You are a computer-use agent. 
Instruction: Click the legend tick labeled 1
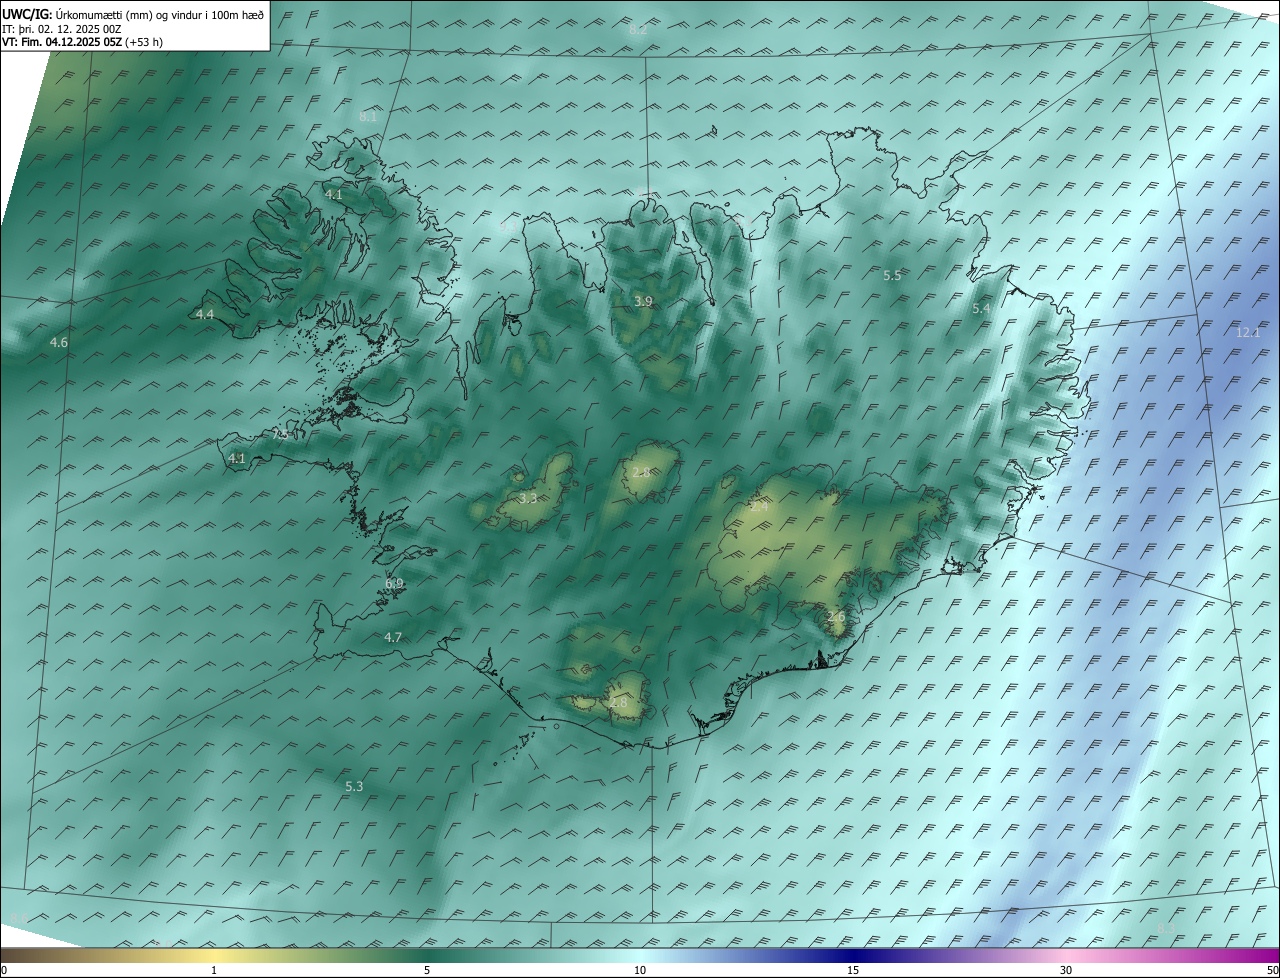[214, 971]
